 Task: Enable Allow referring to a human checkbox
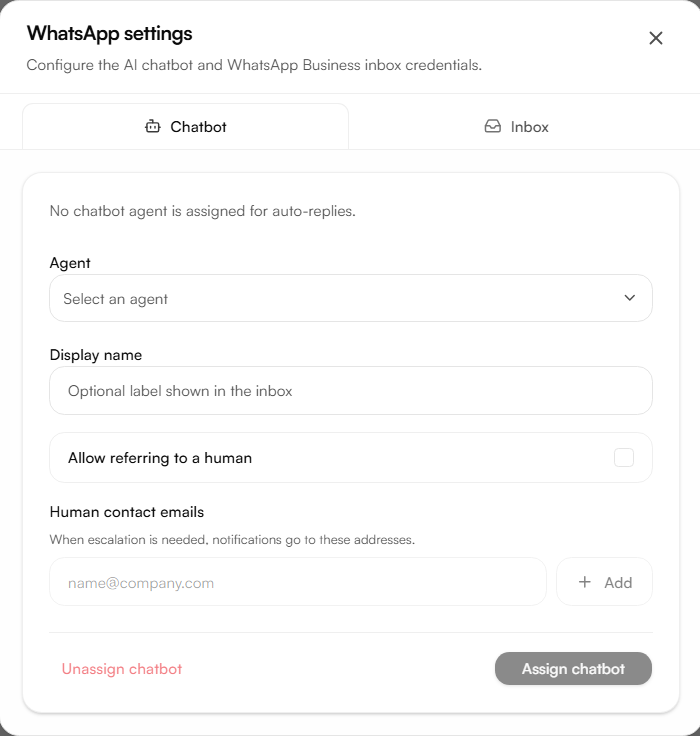point(623,458)
